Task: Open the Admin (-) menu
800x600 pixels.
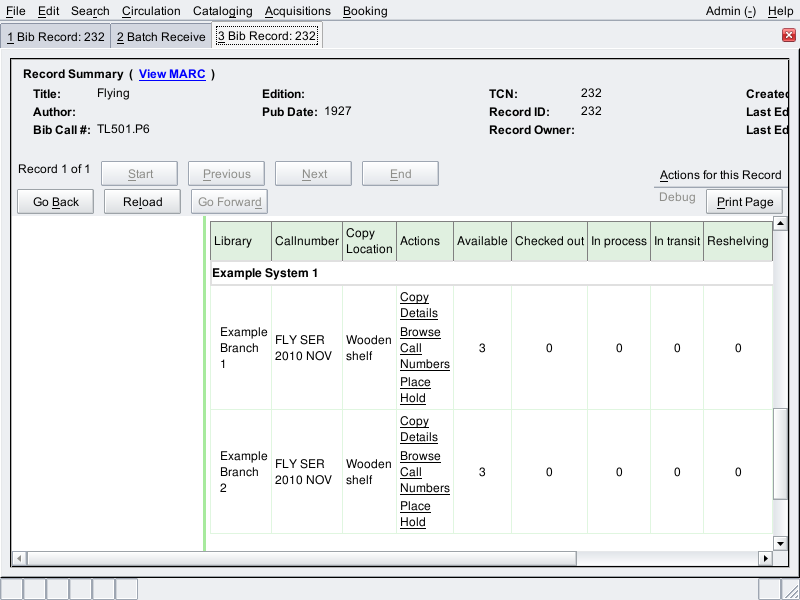Action: tap(730, 11)
